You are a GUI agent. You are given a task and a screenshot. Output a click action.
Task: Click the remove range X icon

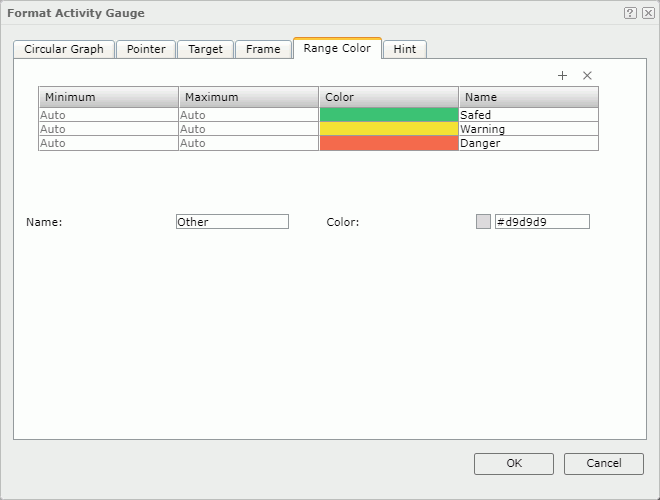pyautogui.click(x=587, y=76)
